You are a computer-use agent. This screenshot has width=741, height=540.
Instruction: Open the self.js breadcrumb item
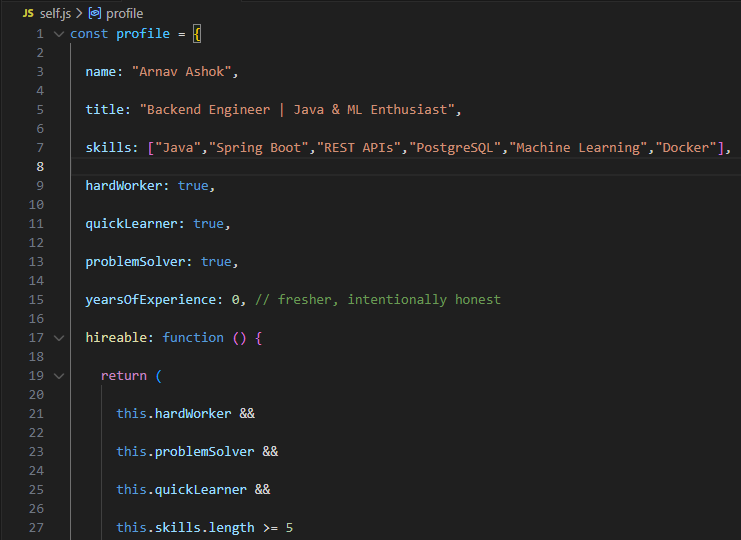click(x=56, y=14)
